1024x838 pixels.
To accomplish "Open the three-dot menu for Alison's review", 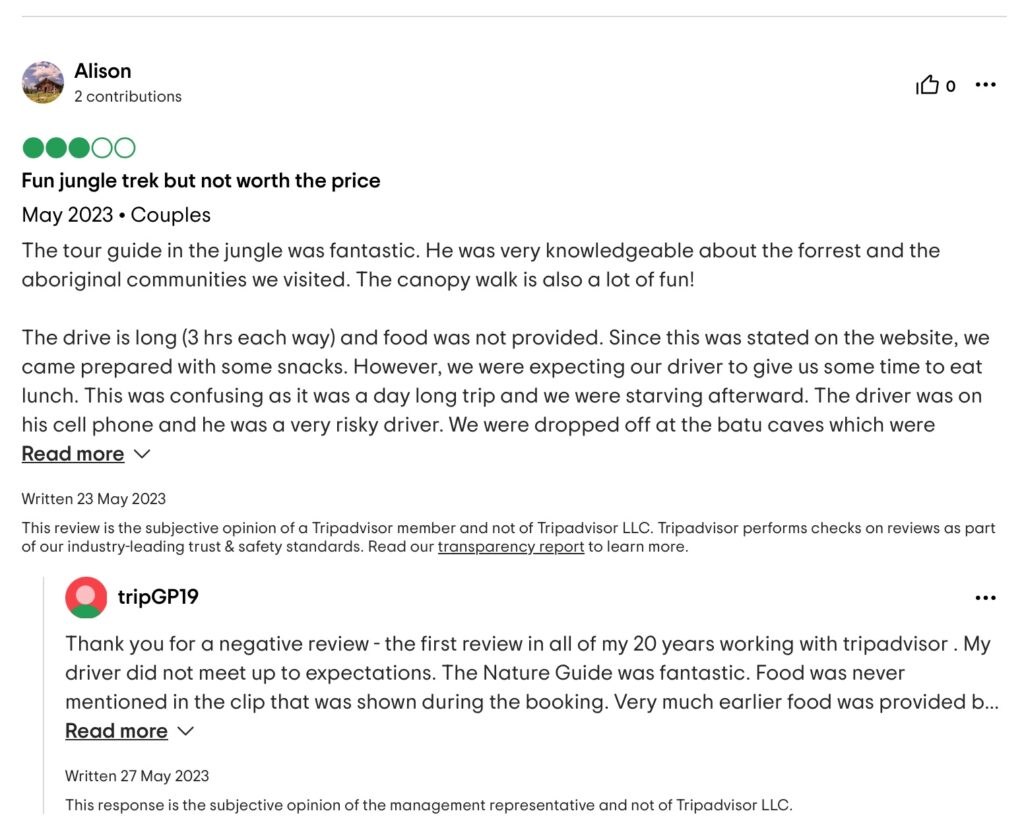I will [x=985, y=84].
